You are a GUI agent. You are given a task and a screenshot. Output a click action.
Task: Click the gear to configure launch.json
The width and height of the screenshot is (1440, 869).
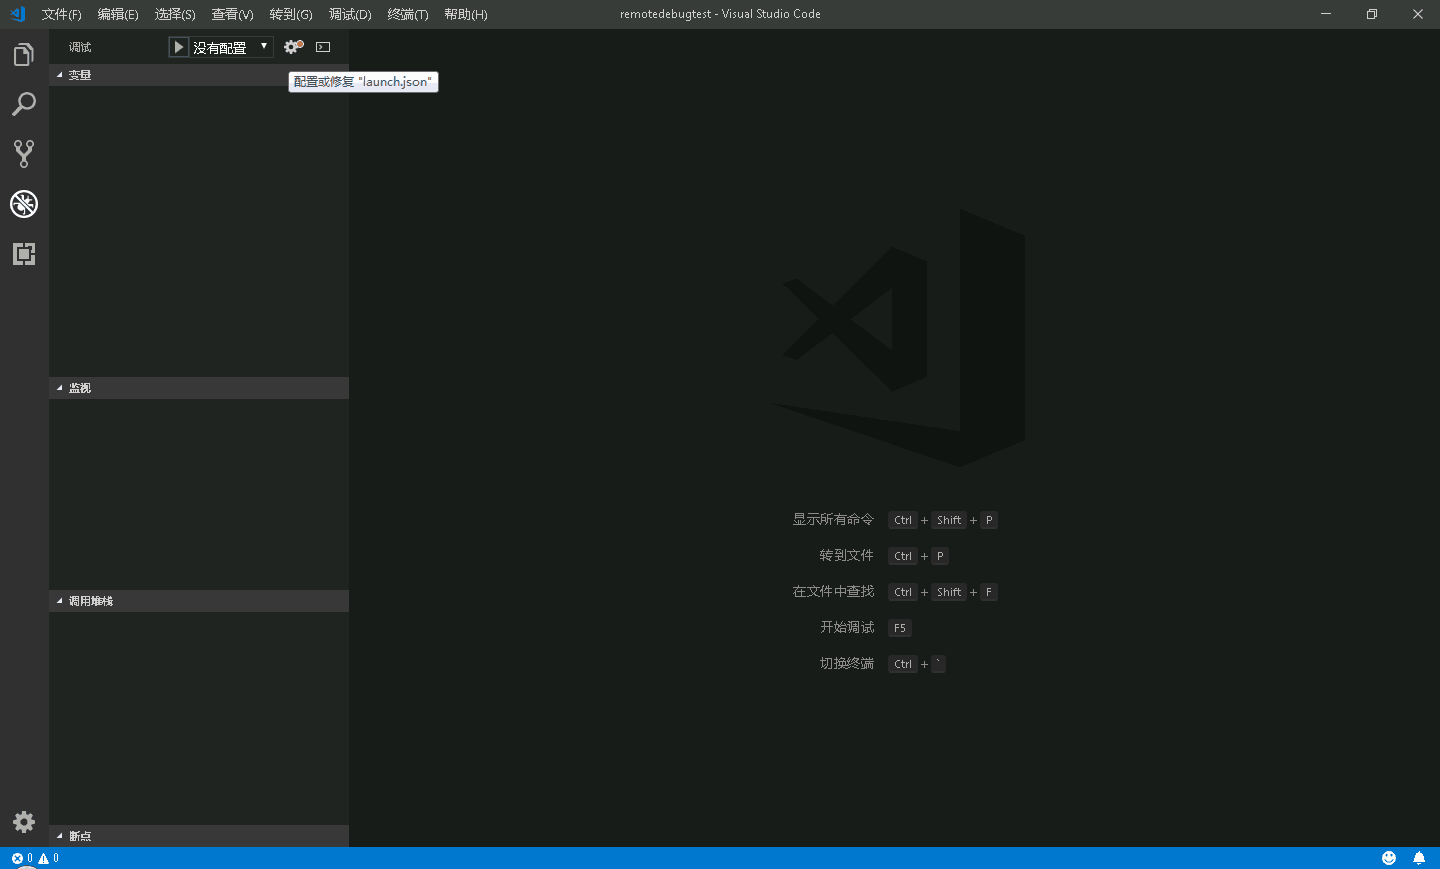293,46
